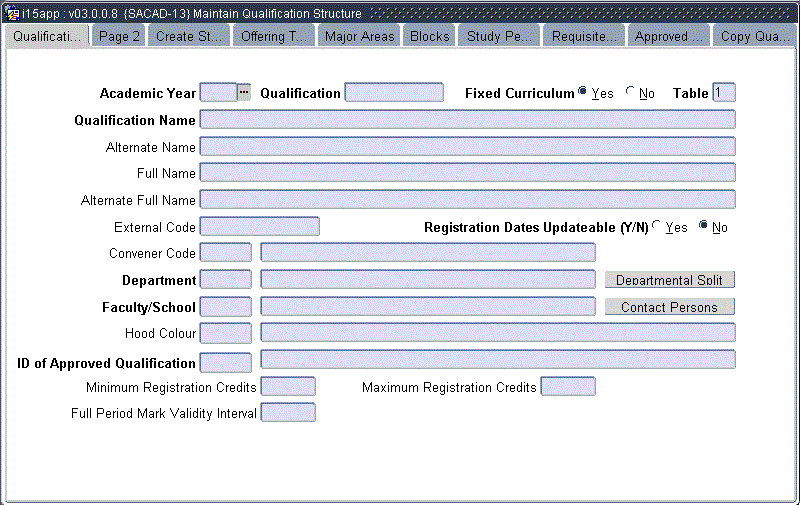Select the Copy Qua... tab
This screenshot has width=800, height=505.
(x=755, y=36)
